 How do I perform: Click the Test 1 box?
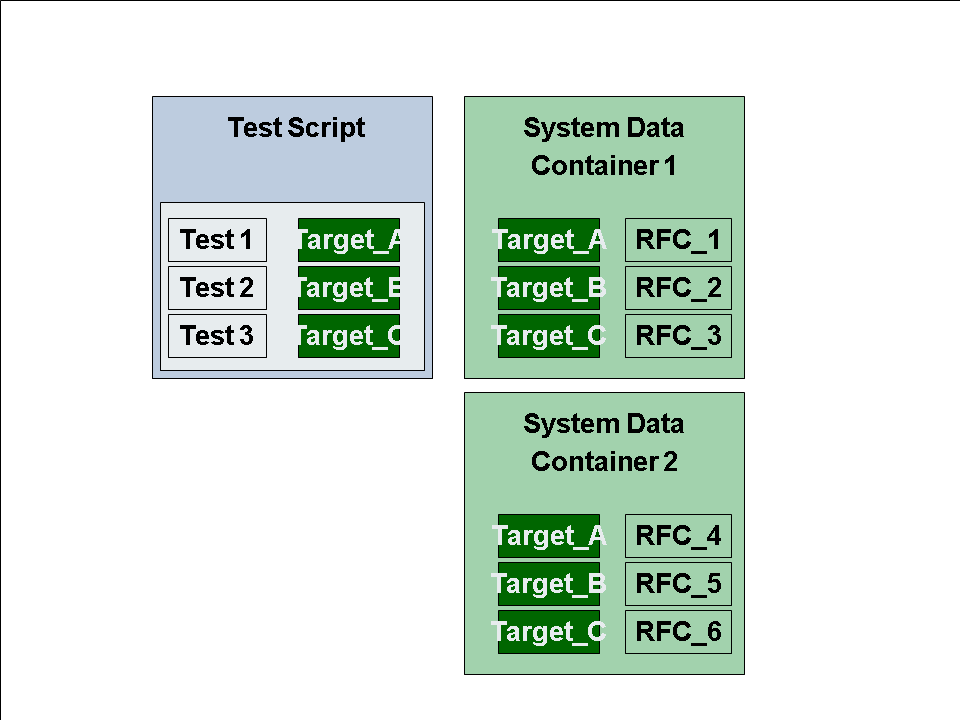[217, 240]
